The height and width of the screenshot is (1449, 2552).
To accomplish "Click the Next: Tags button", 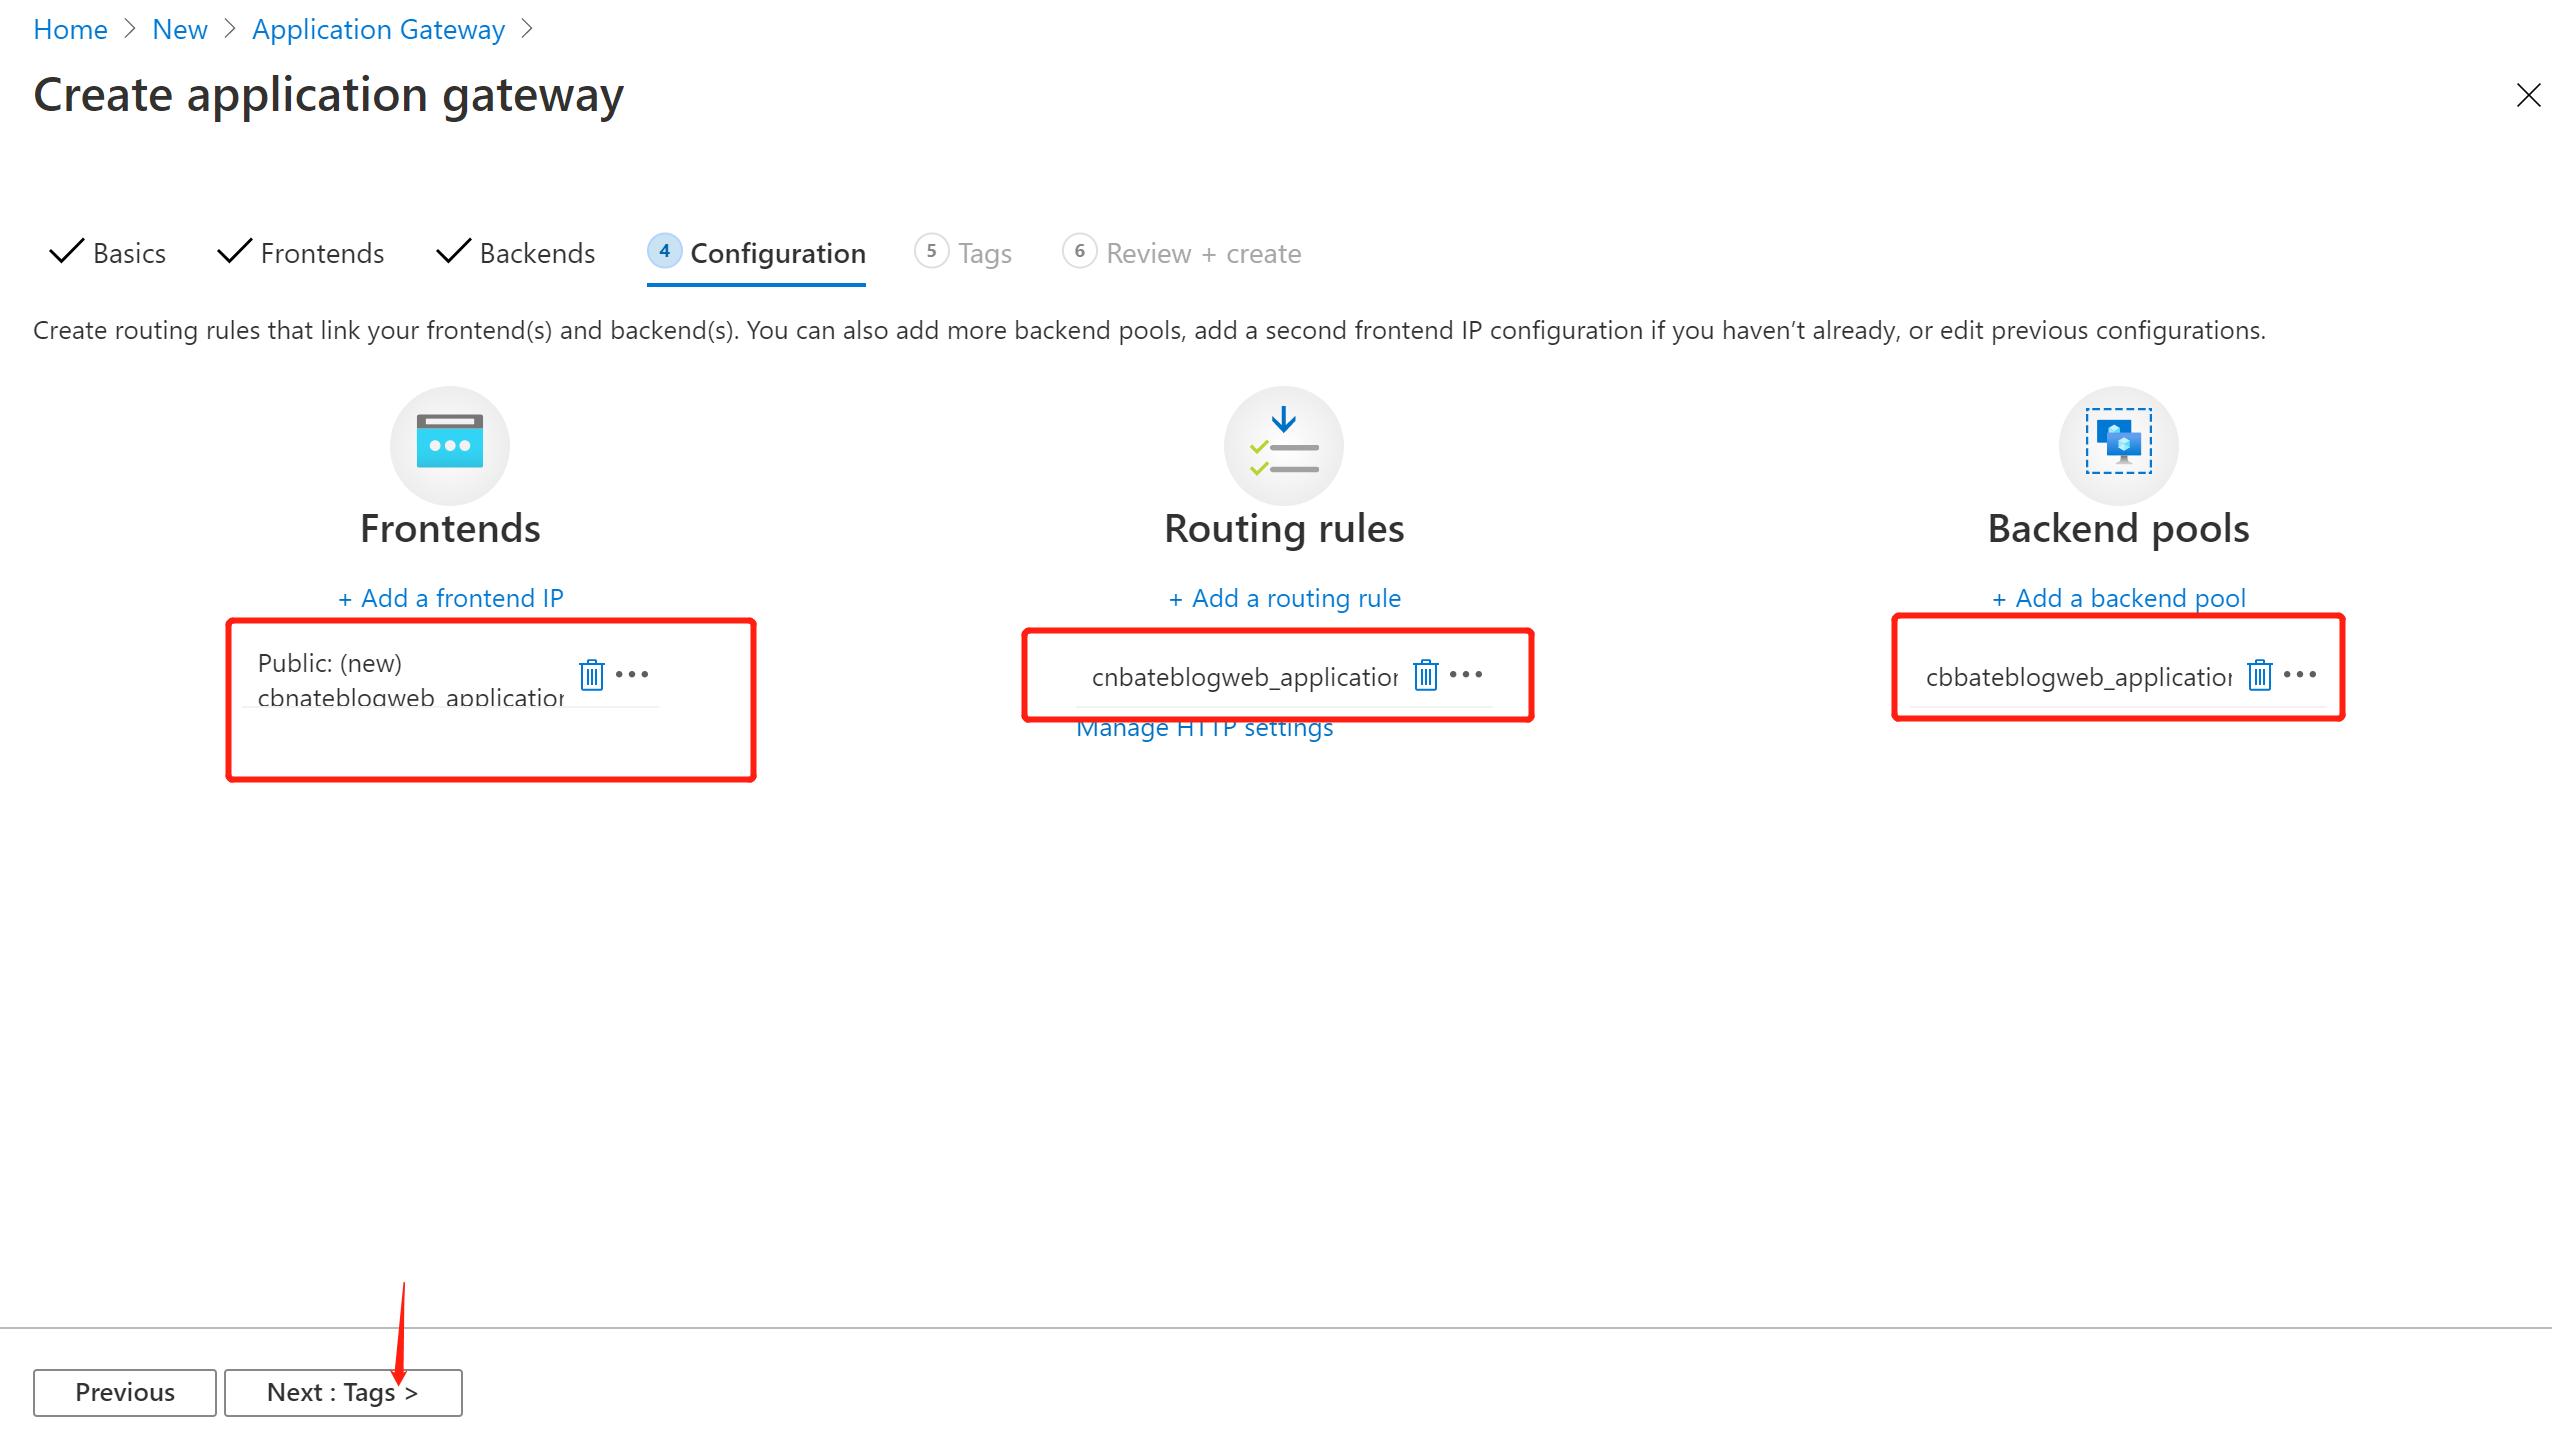I will pyautogui.click(x=342, y=1392).
